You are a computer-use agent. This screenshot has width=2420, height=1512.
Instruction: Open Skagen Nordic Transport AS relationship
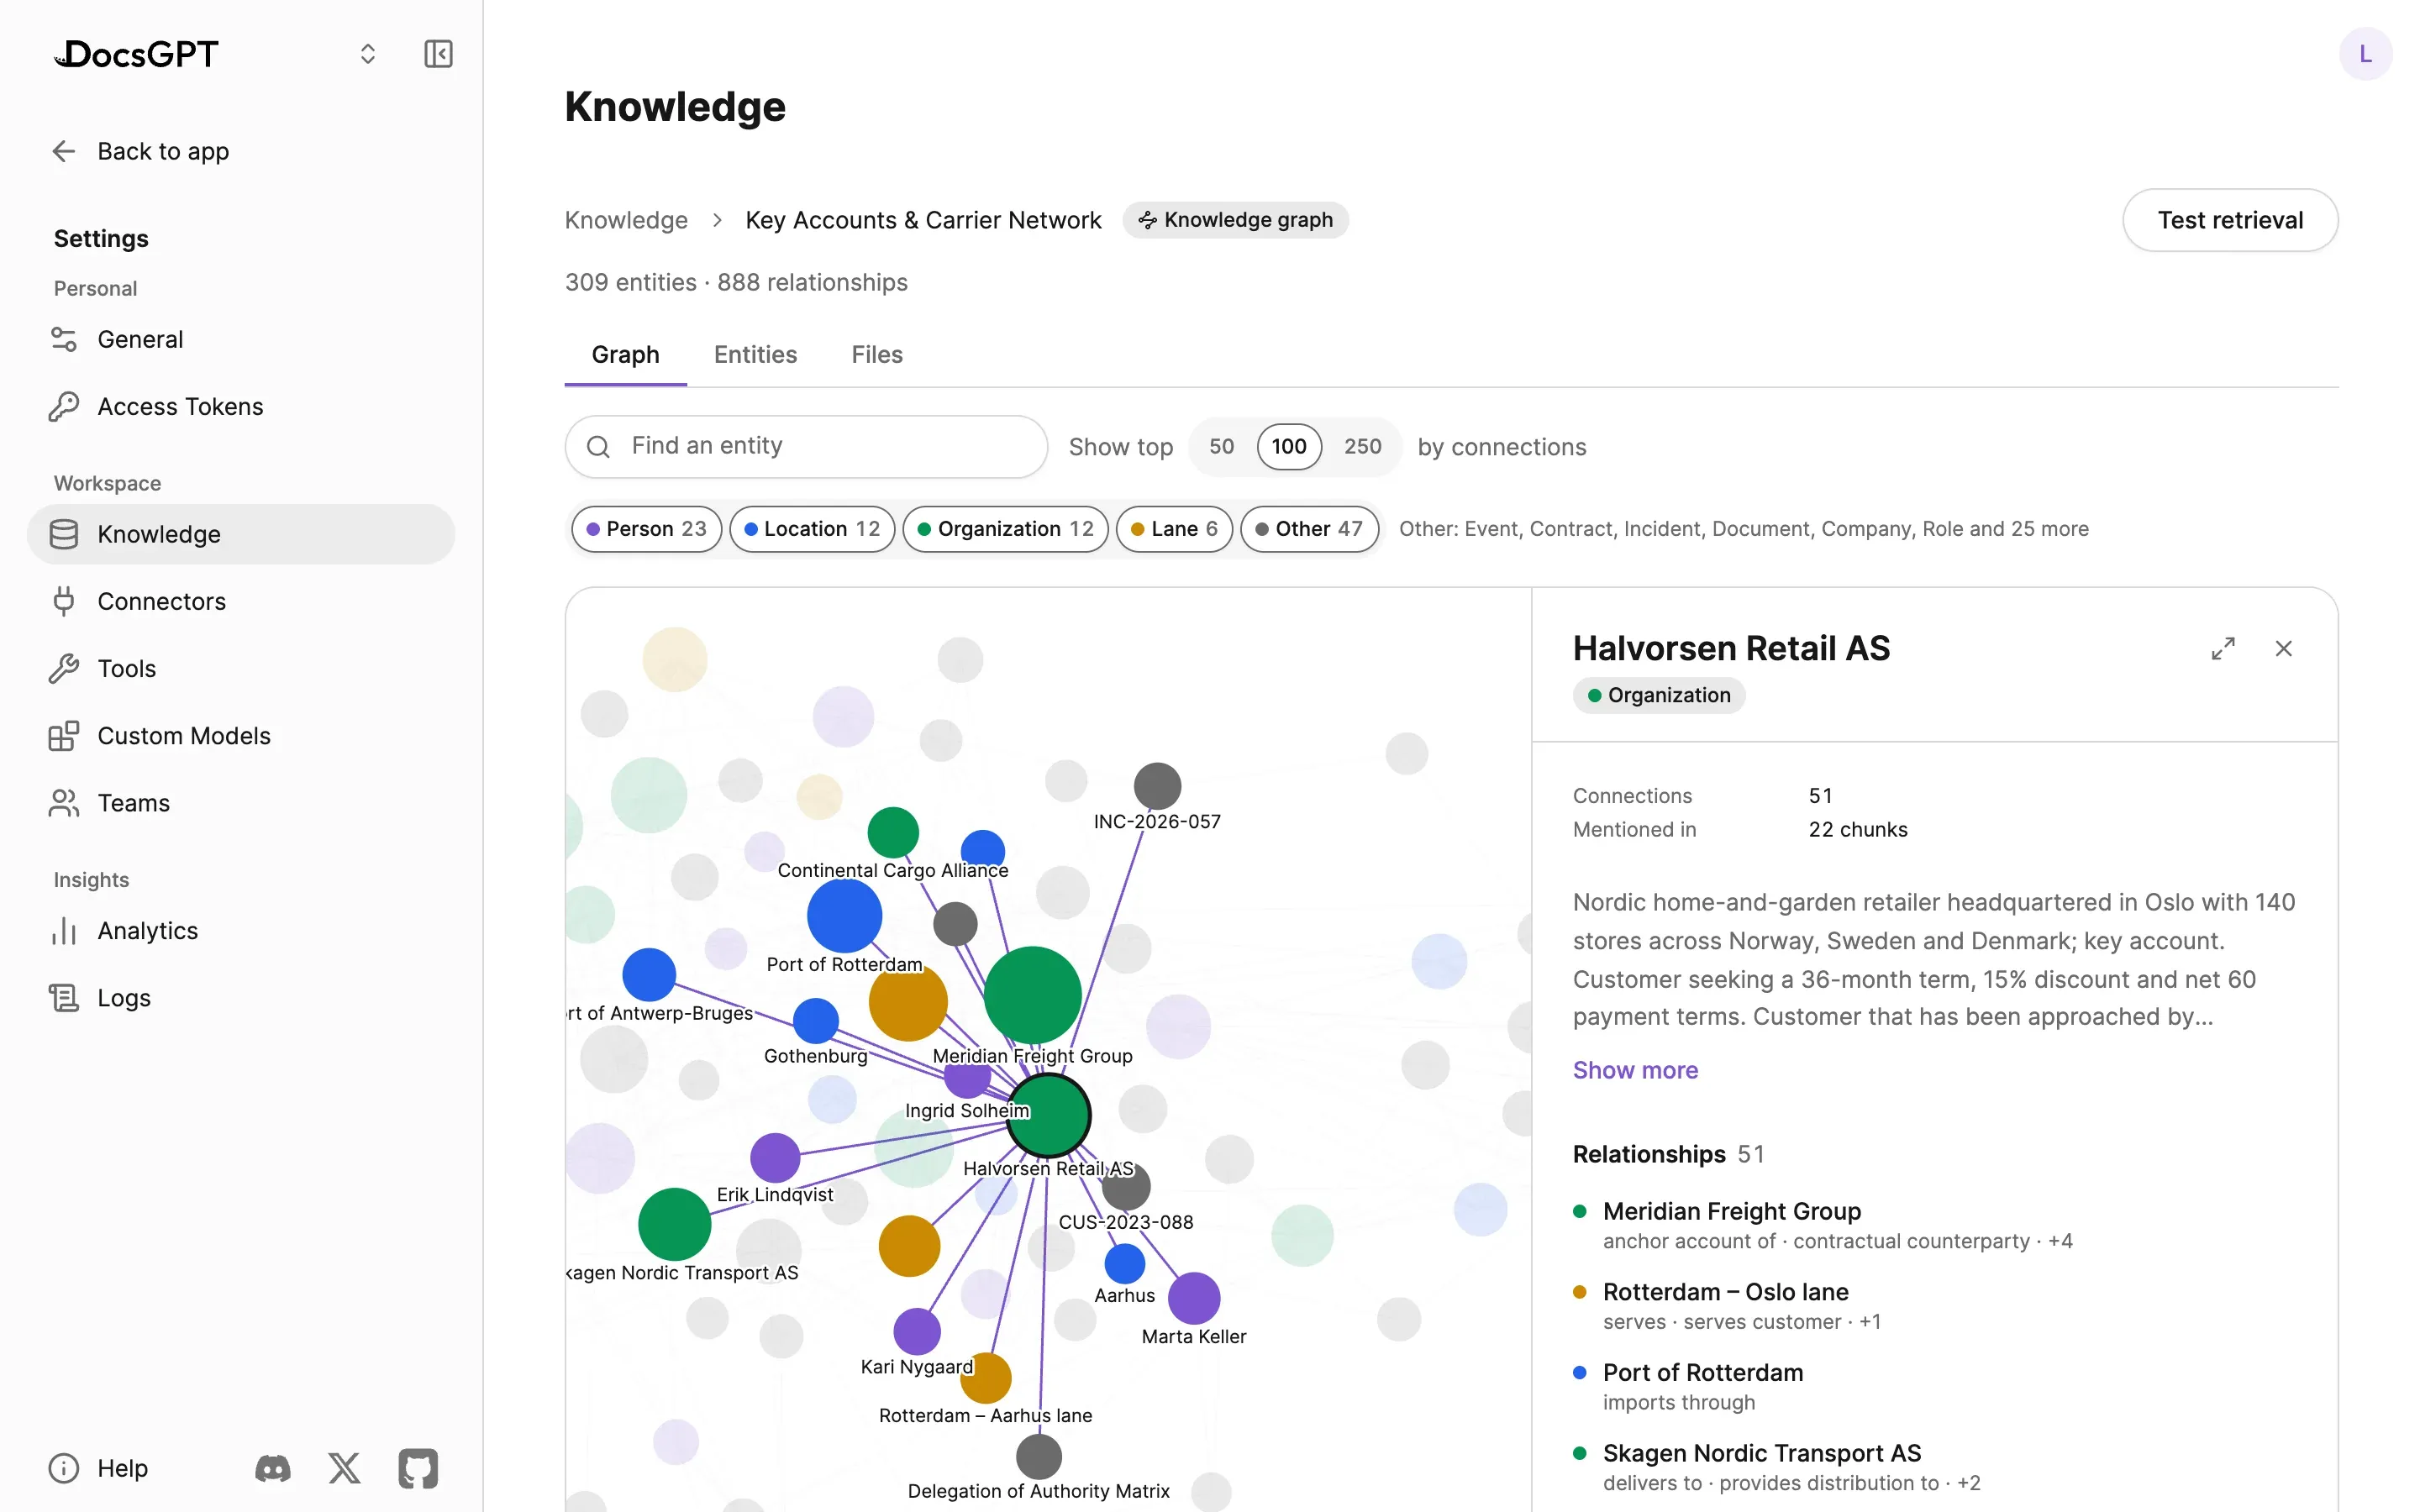(1934, 1467)
